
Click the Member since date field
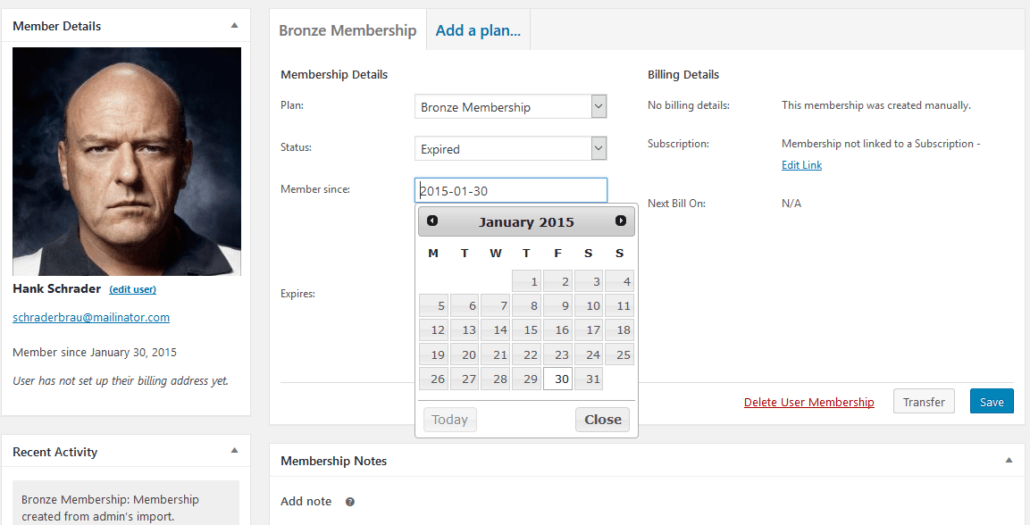point(510,191)
